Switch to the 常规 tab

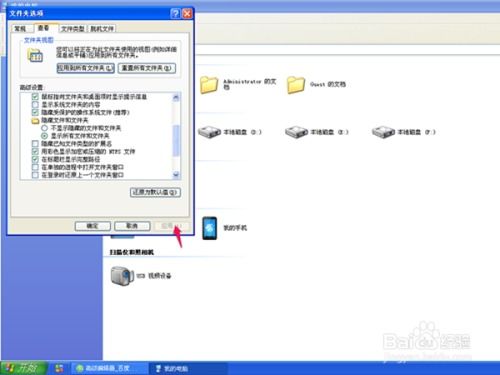pyautogui.click(x=20, y=29)
